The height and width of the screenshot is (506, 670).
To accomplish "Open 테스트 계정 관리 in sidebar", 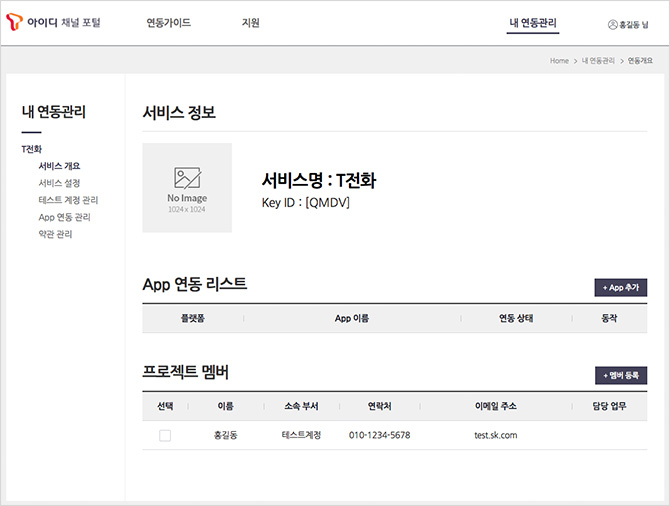I will coord(68,200).
